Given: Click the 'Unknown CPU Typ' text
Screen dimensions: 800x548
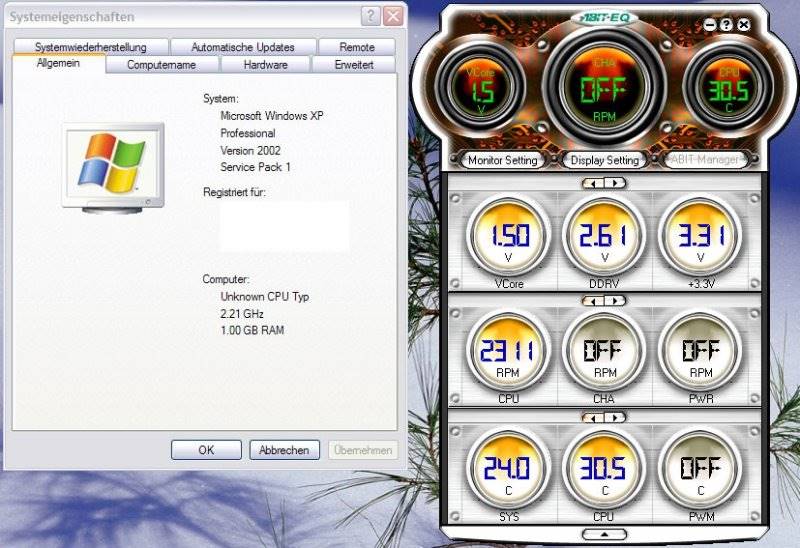Looking at the screenshot, I should (x=265, y=296).
